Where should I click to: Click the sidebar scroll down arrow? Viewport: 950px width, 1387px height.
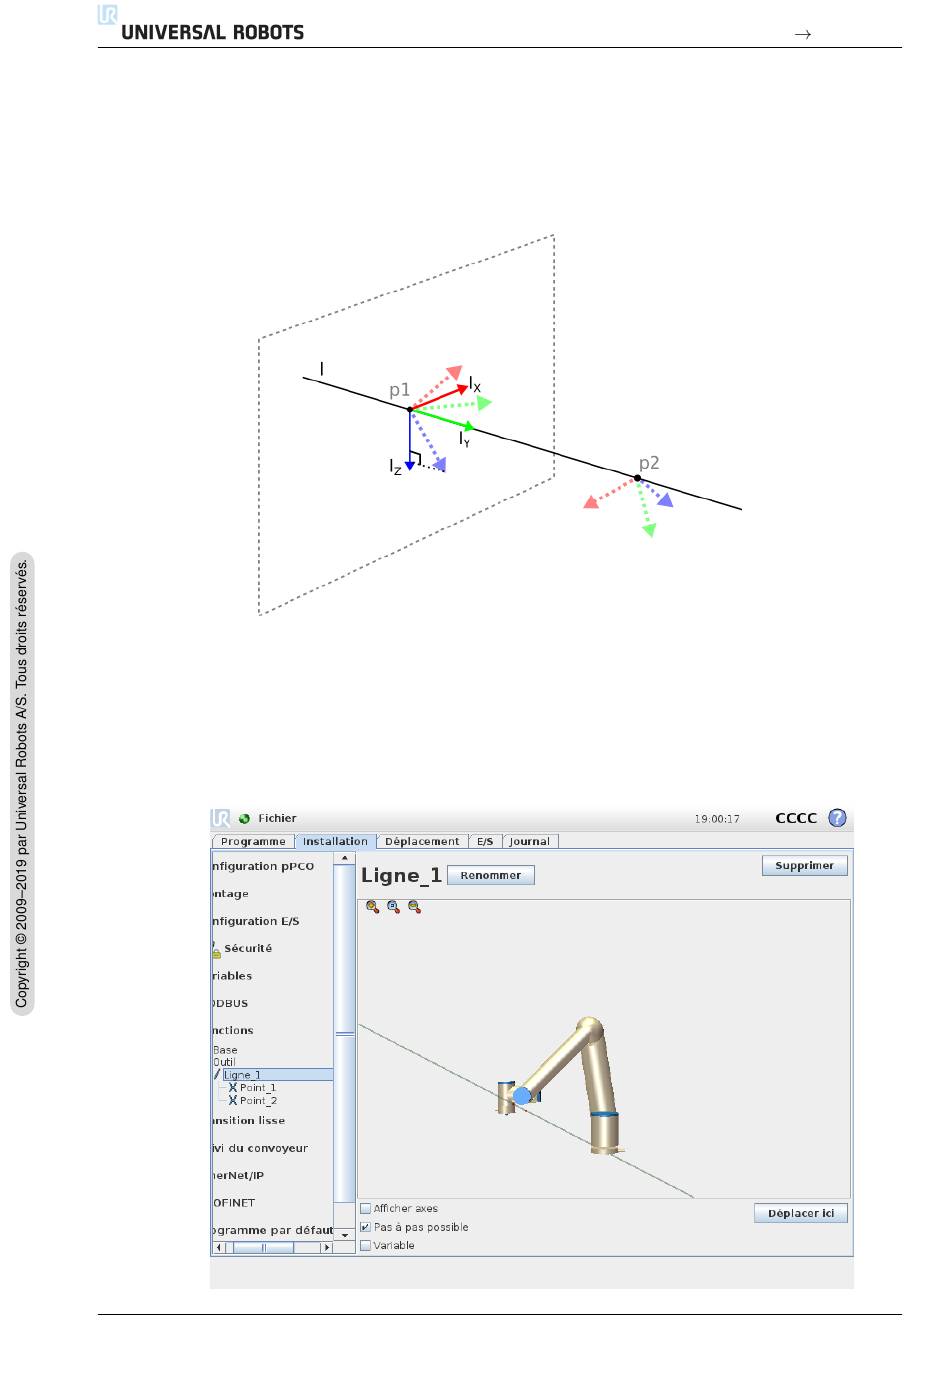click(344, 1235)
